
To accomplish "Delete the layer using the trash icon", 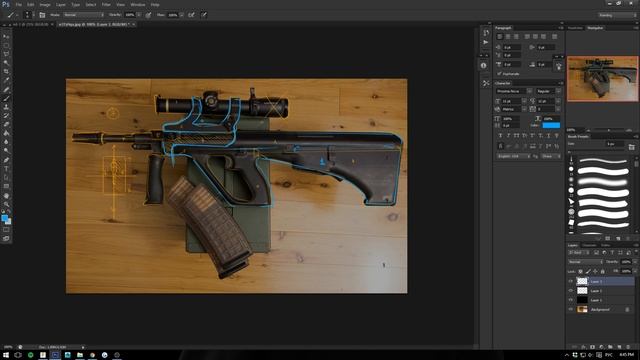I will (629, 347).
